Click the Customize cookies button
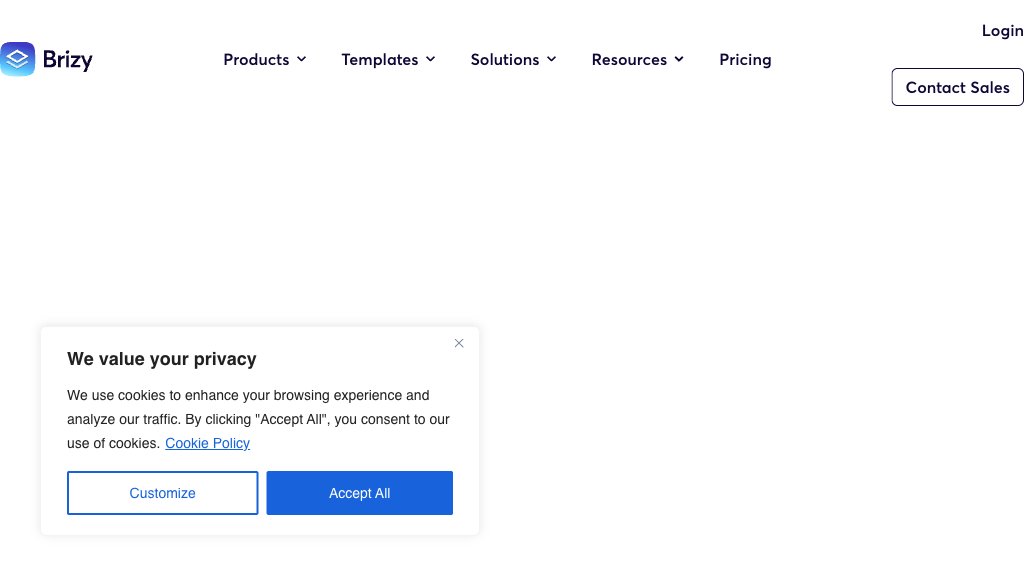Image resolution: width=1024 pixels, height=576 pixels. click(162, 493)
